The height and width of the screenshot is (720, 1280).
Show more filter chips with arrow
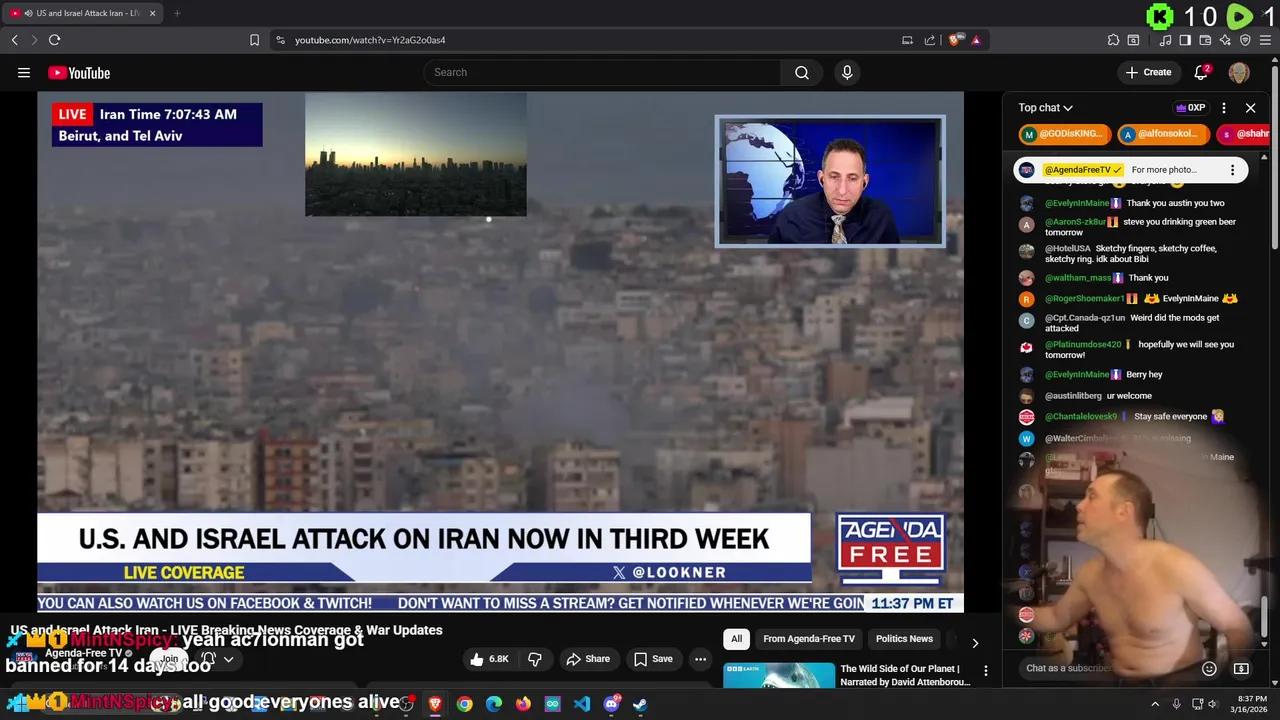pyautogui.click(x=975, y=643)
